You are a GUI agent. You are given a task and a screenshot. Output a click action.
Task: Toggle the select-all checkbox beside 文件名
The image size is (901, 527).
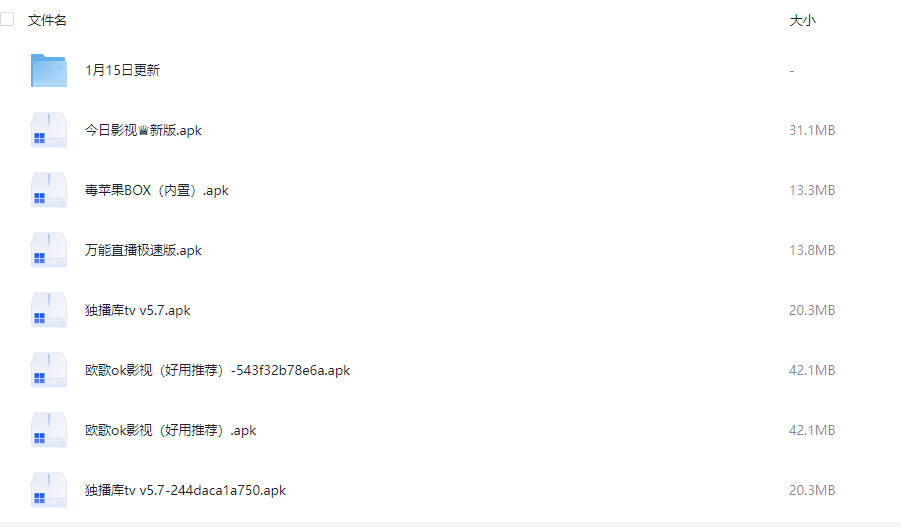click(7, 19)
